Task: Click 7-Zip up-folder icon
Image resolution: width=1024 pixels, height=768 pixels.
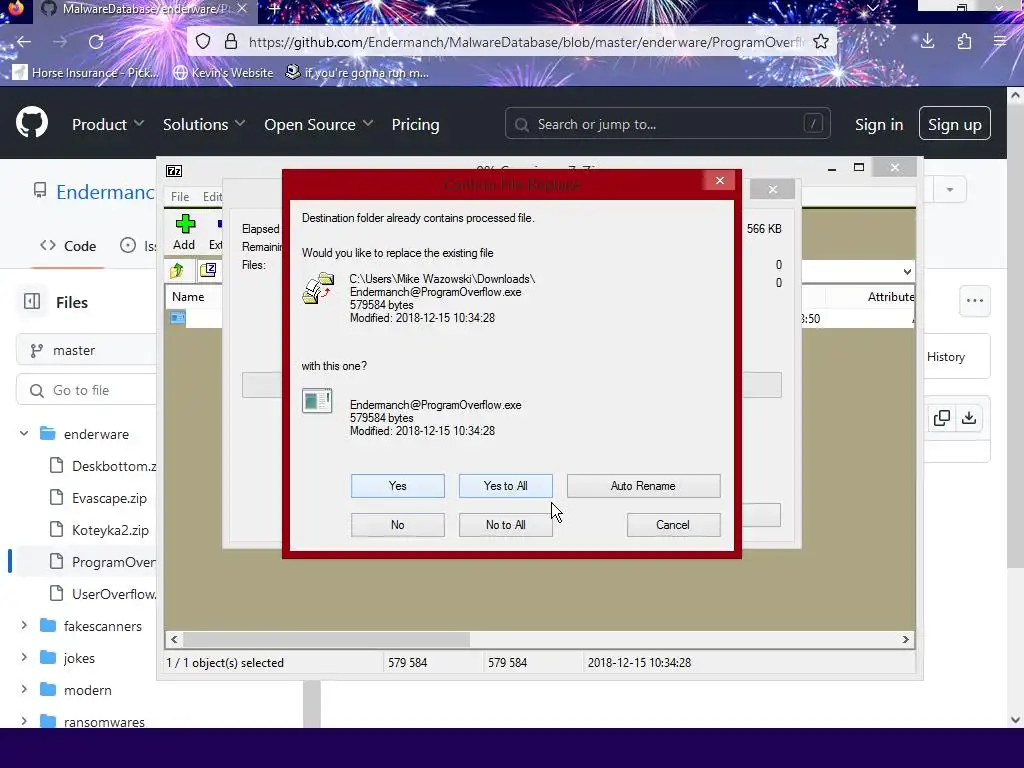Action: [176, 270]
